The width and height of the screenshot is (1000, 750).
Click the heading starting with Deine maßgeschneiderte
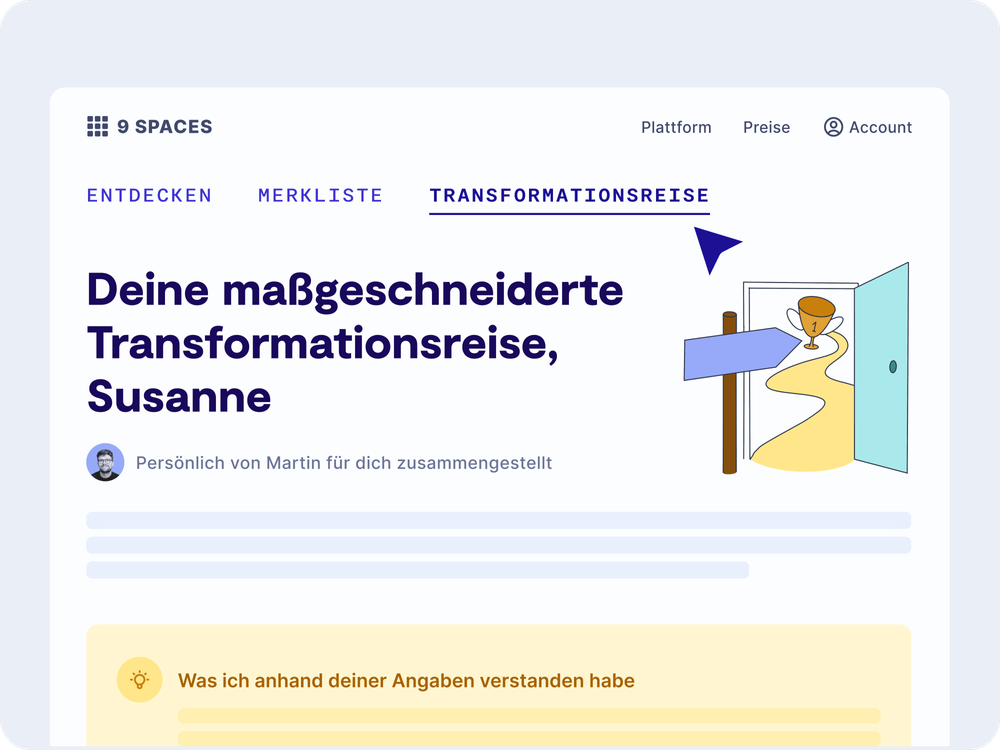click(x=354, y=290)
